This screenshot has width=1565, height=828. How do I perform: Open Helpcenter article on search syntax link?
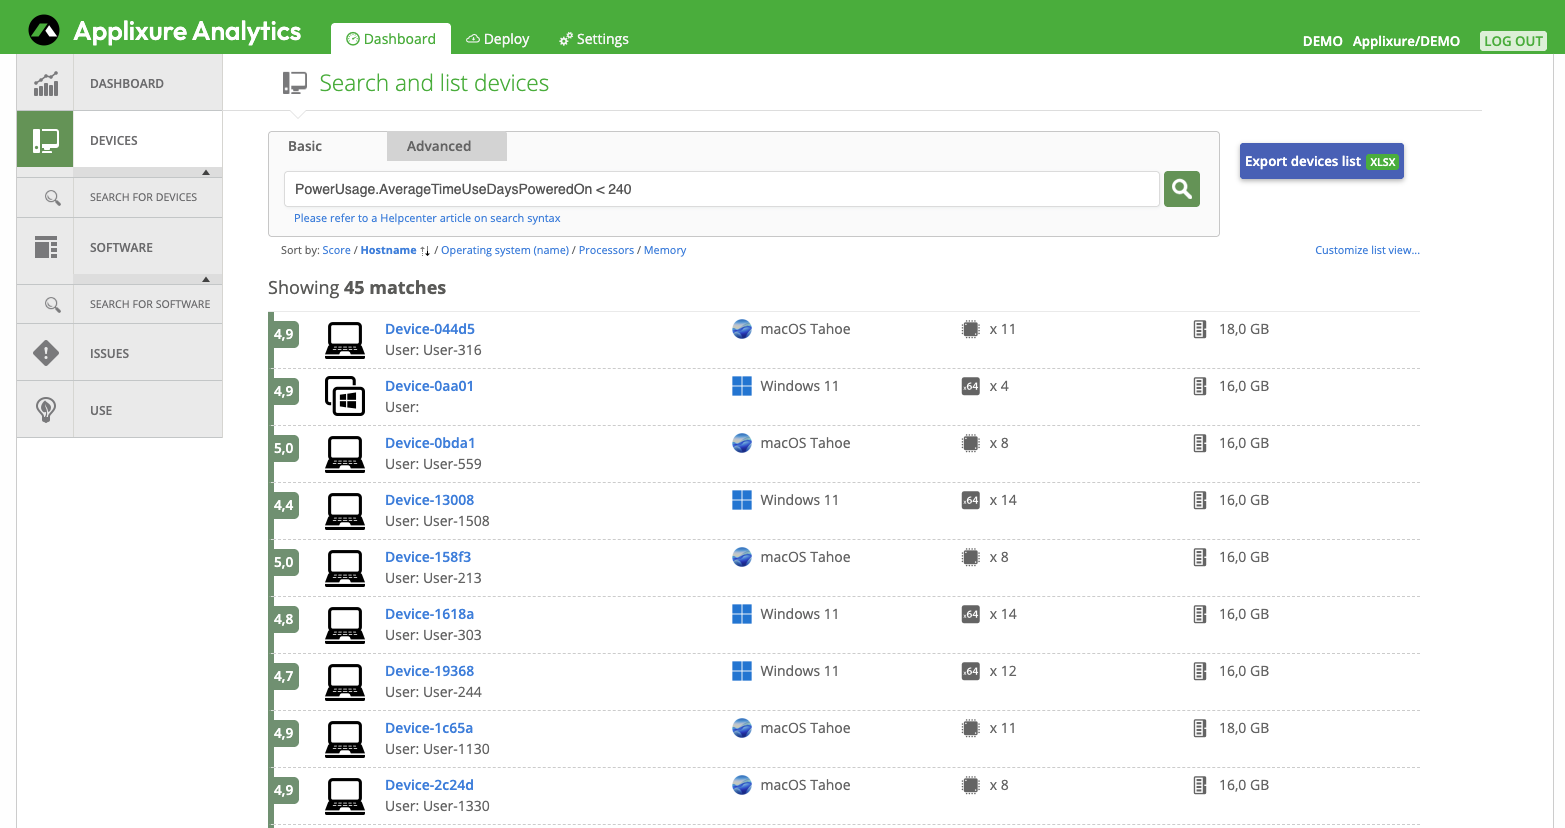(427, 218)
